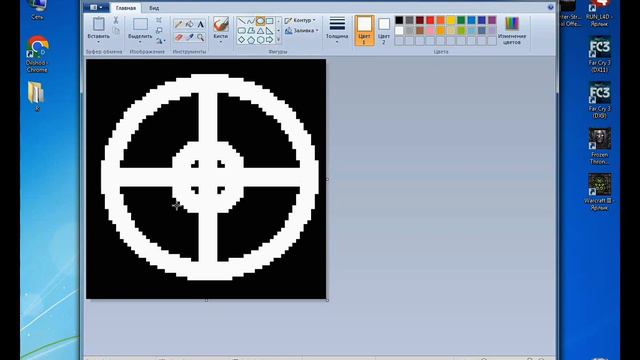Open the Заливка fill dropdown

[x=302, y=31]
